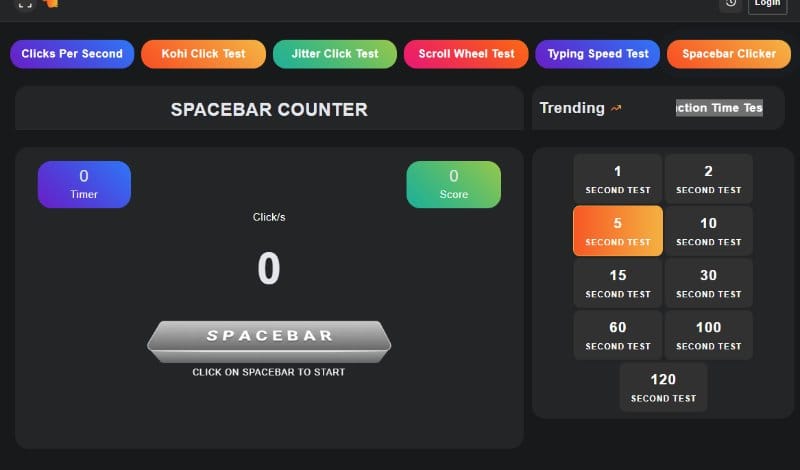
Task: Click the green Score box
Action: [x=453, y=184]
